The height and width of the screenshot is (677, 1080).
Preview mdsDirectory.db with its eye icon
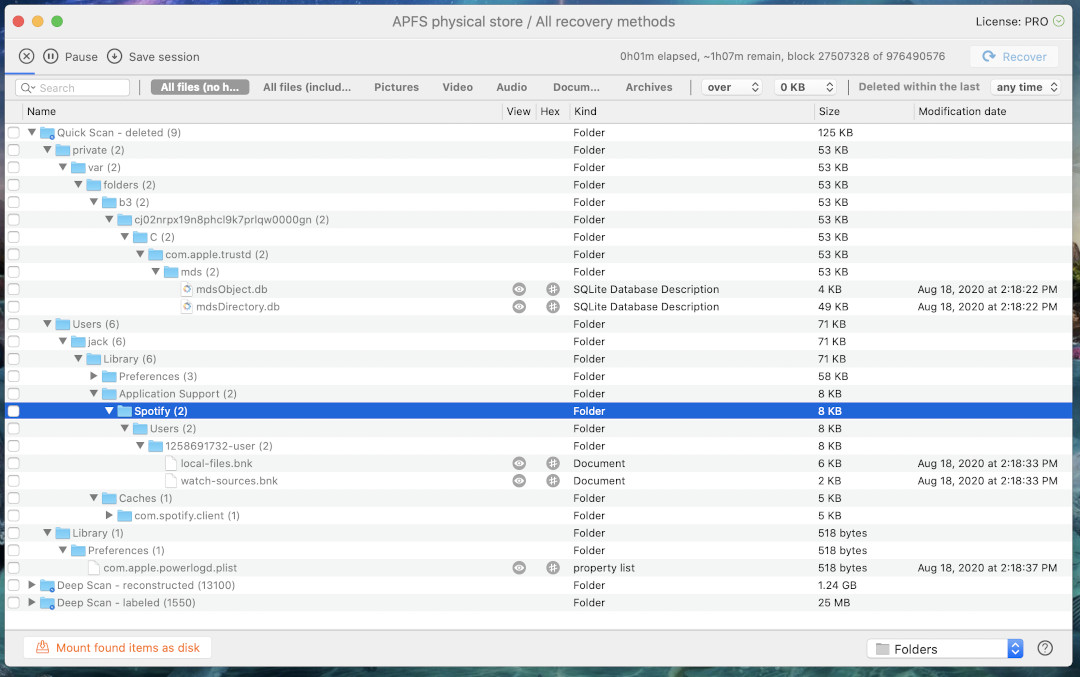coord(519,306)
